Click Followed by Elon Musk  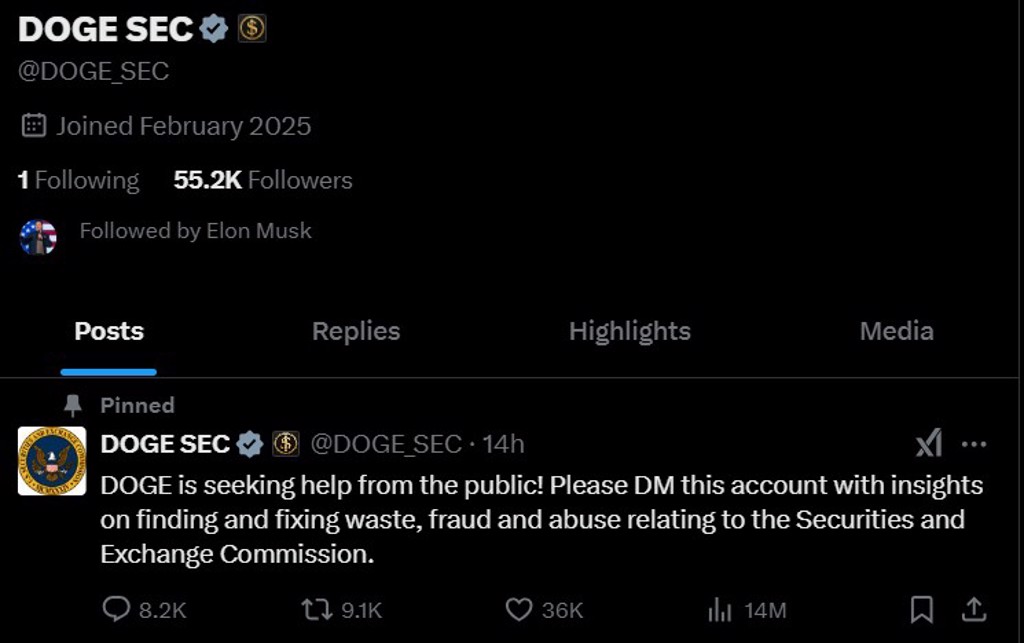(x=197, y=230)
